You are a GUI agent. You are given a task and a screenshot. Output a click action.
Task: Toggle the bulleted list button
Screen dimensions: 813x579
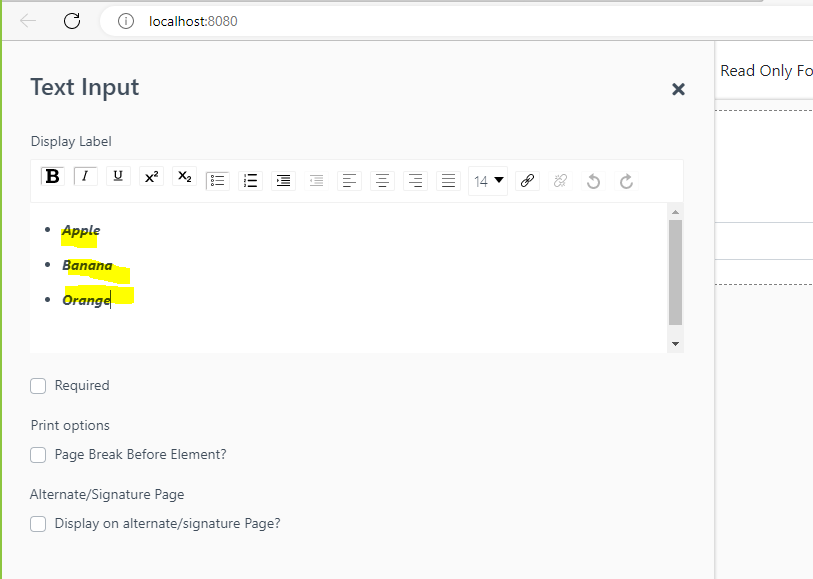(217, 181)
